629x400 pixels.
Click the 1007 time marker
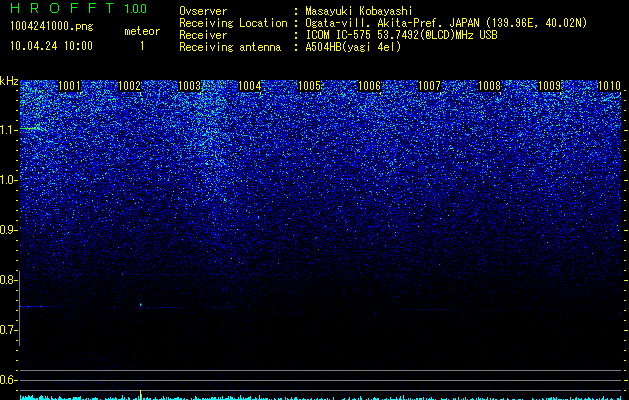[429, 86]
